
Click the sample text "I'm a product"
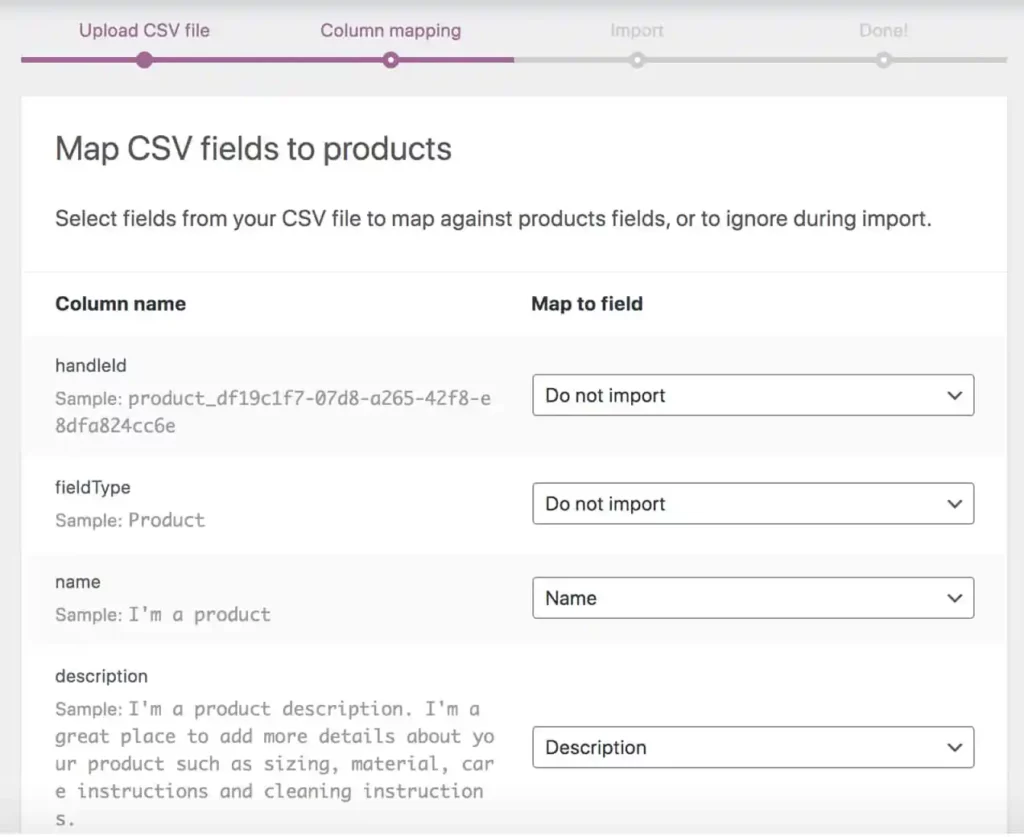pyautogui.click(x=200, y=614)
